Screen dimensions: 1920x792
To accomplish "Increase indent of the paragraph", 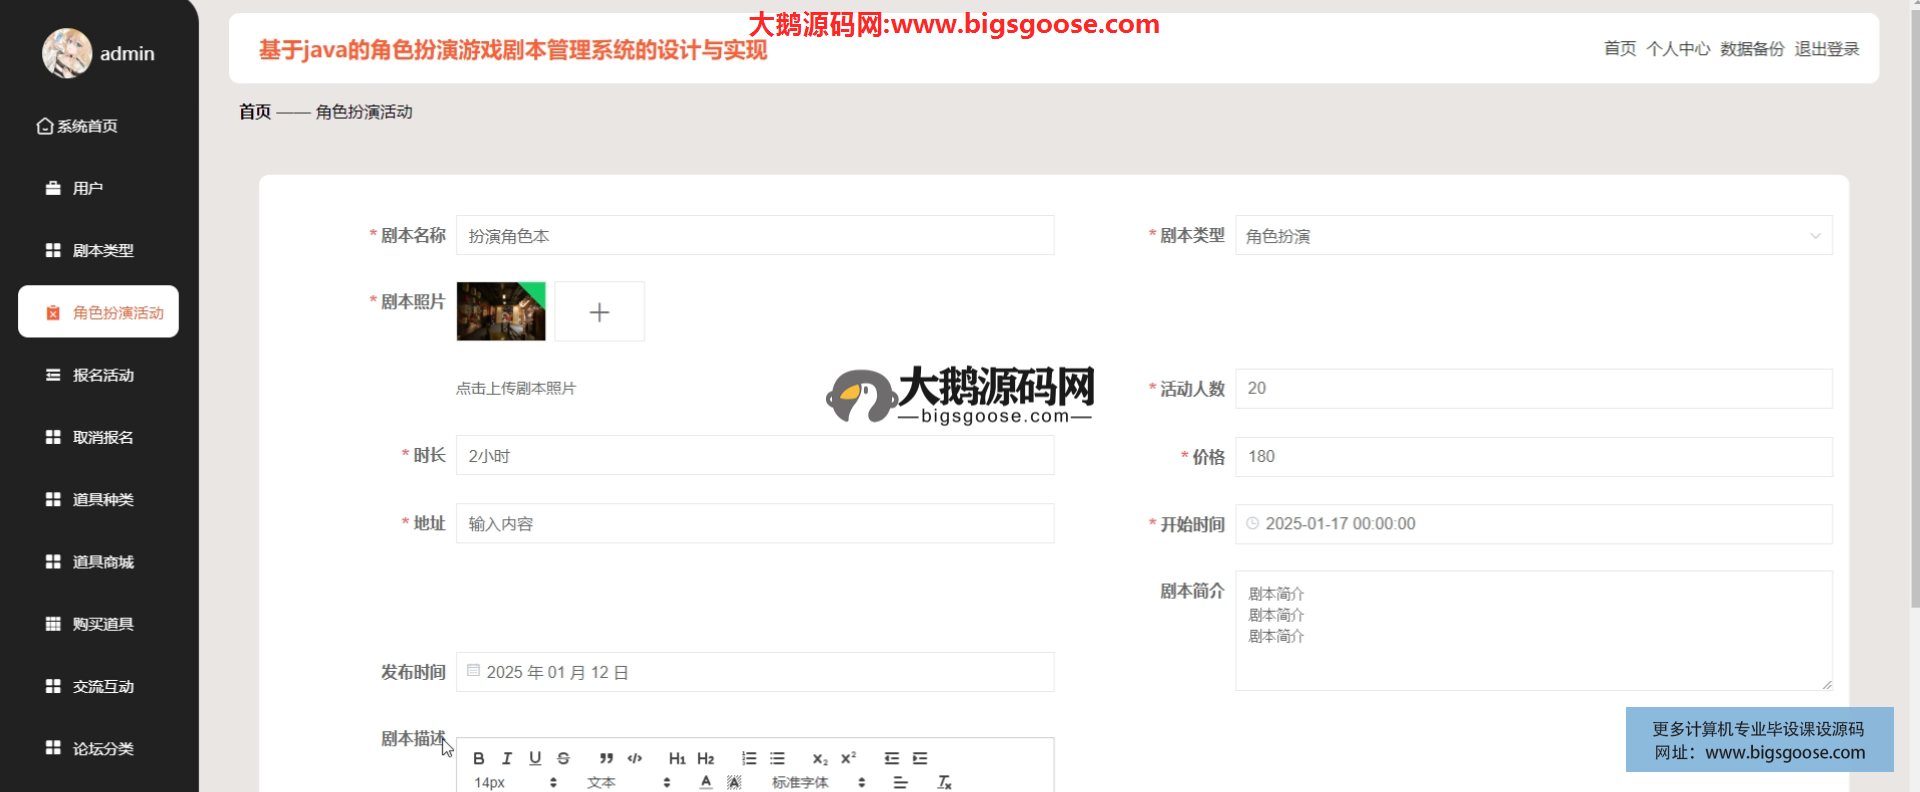I will click(920, 758).
